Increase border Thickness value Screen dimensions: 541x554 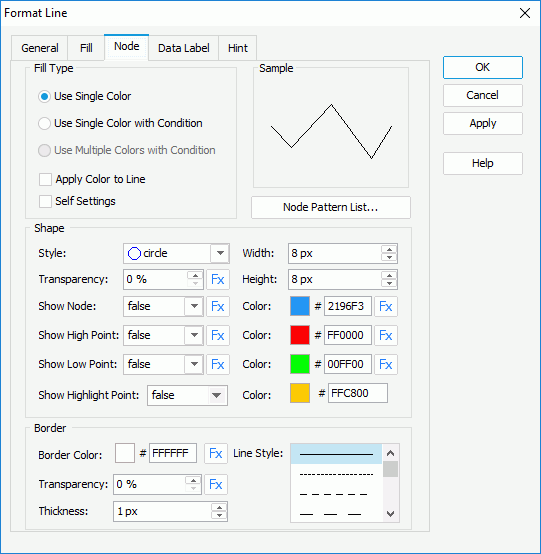click(x=219, y=507)
